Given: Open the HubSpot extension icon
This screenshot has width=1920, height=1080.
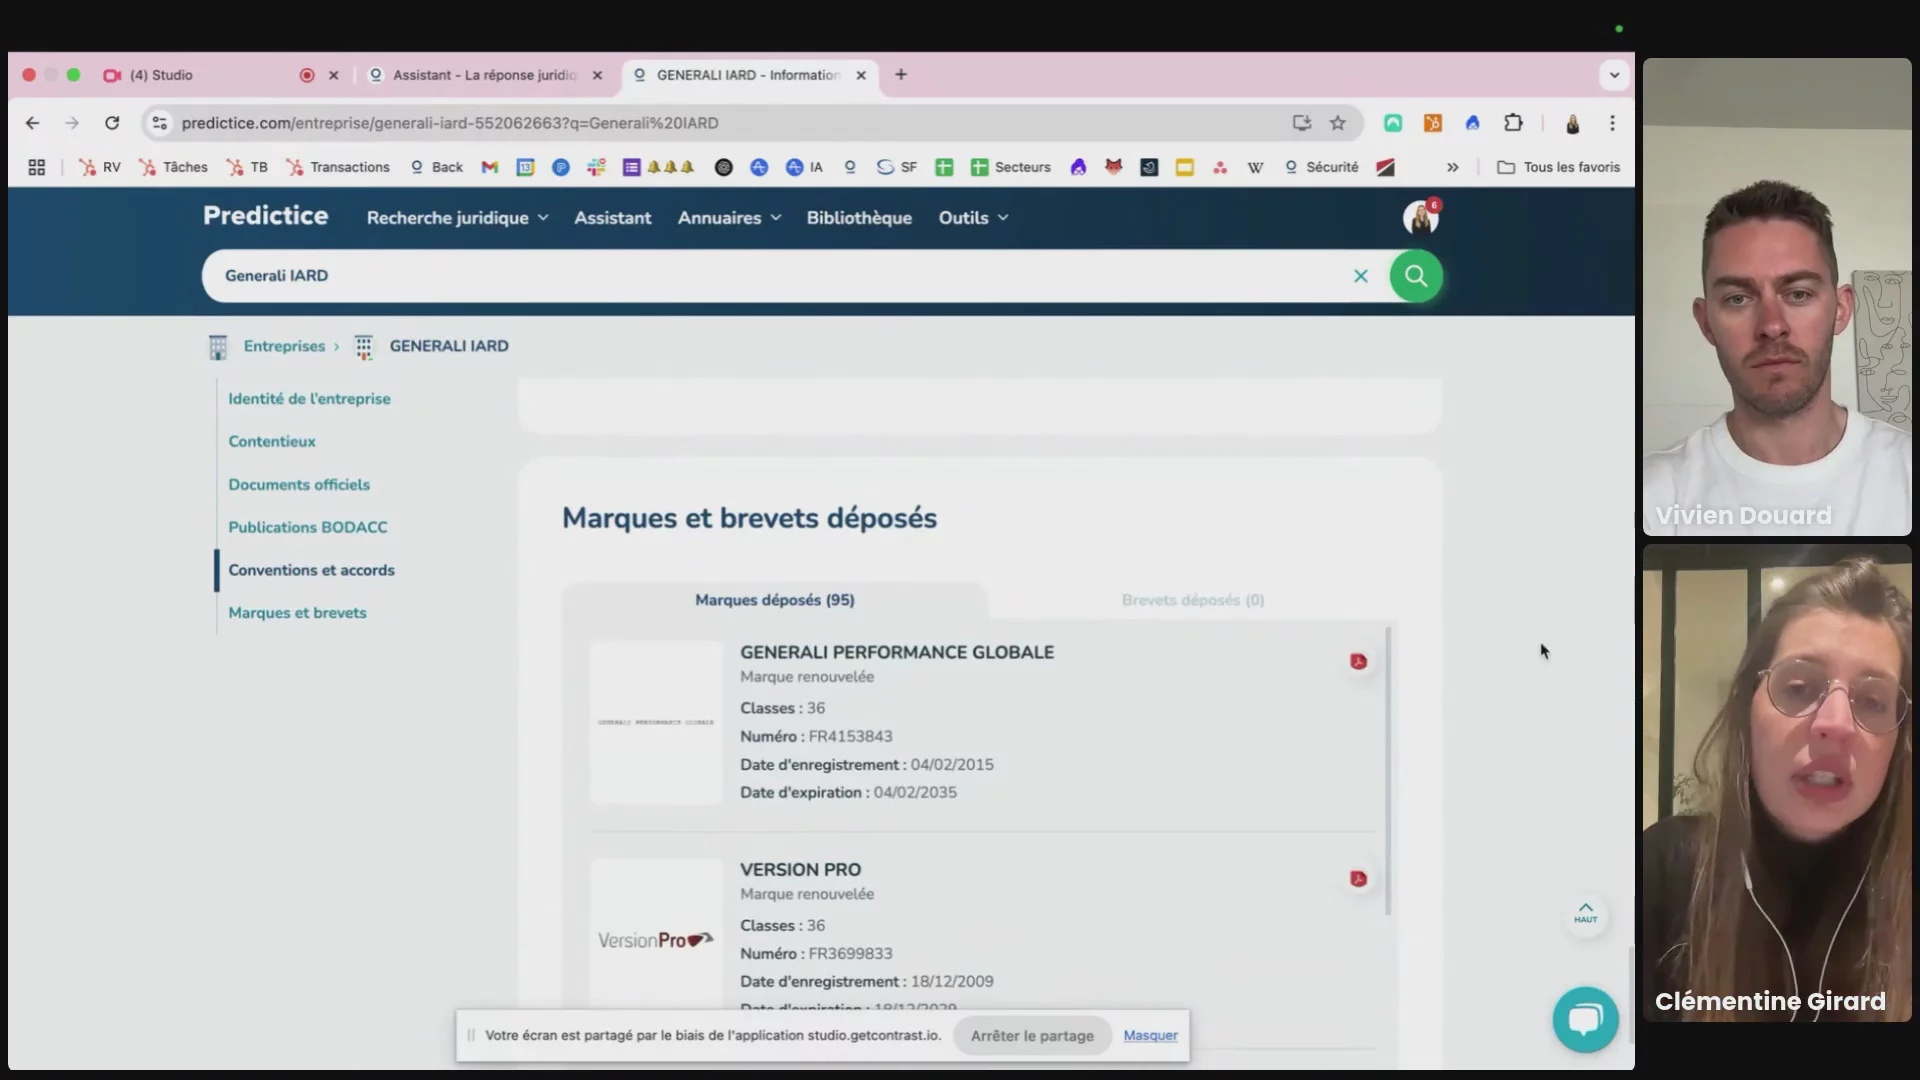Looking at the screenshot, I should pos(1433,123).
